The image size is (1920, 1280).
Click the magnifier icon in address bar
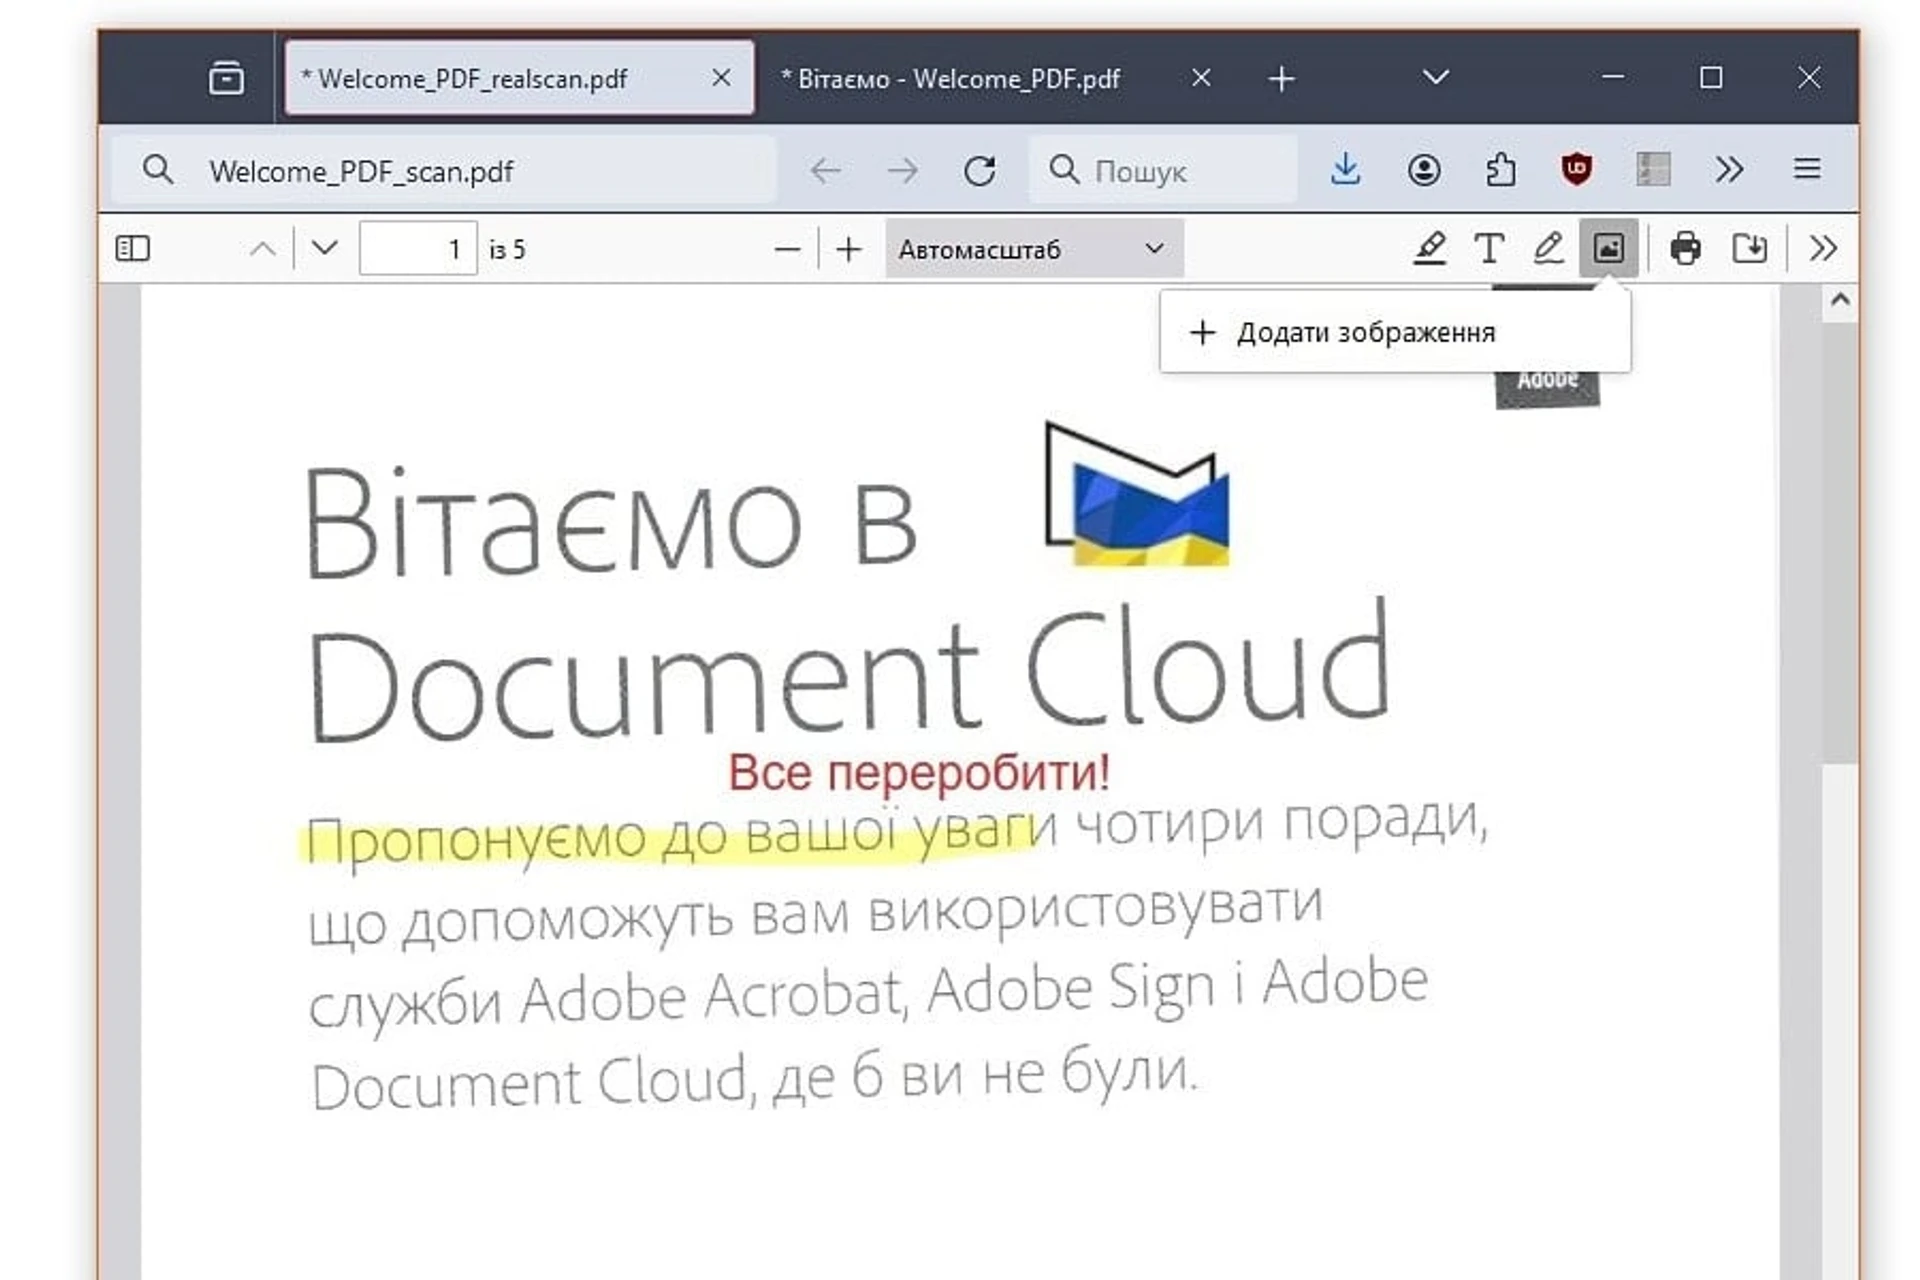coord(158,170)
